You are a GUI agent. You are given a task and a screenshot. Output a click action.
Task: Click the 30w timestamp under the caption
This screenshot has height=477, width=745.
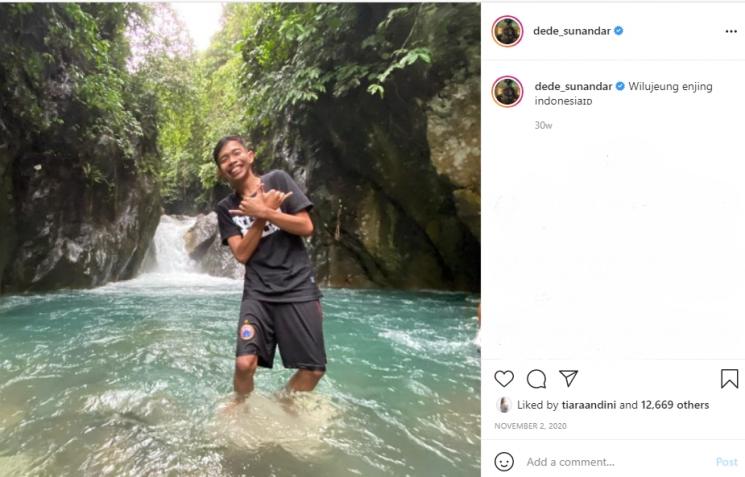click(543, 126)
